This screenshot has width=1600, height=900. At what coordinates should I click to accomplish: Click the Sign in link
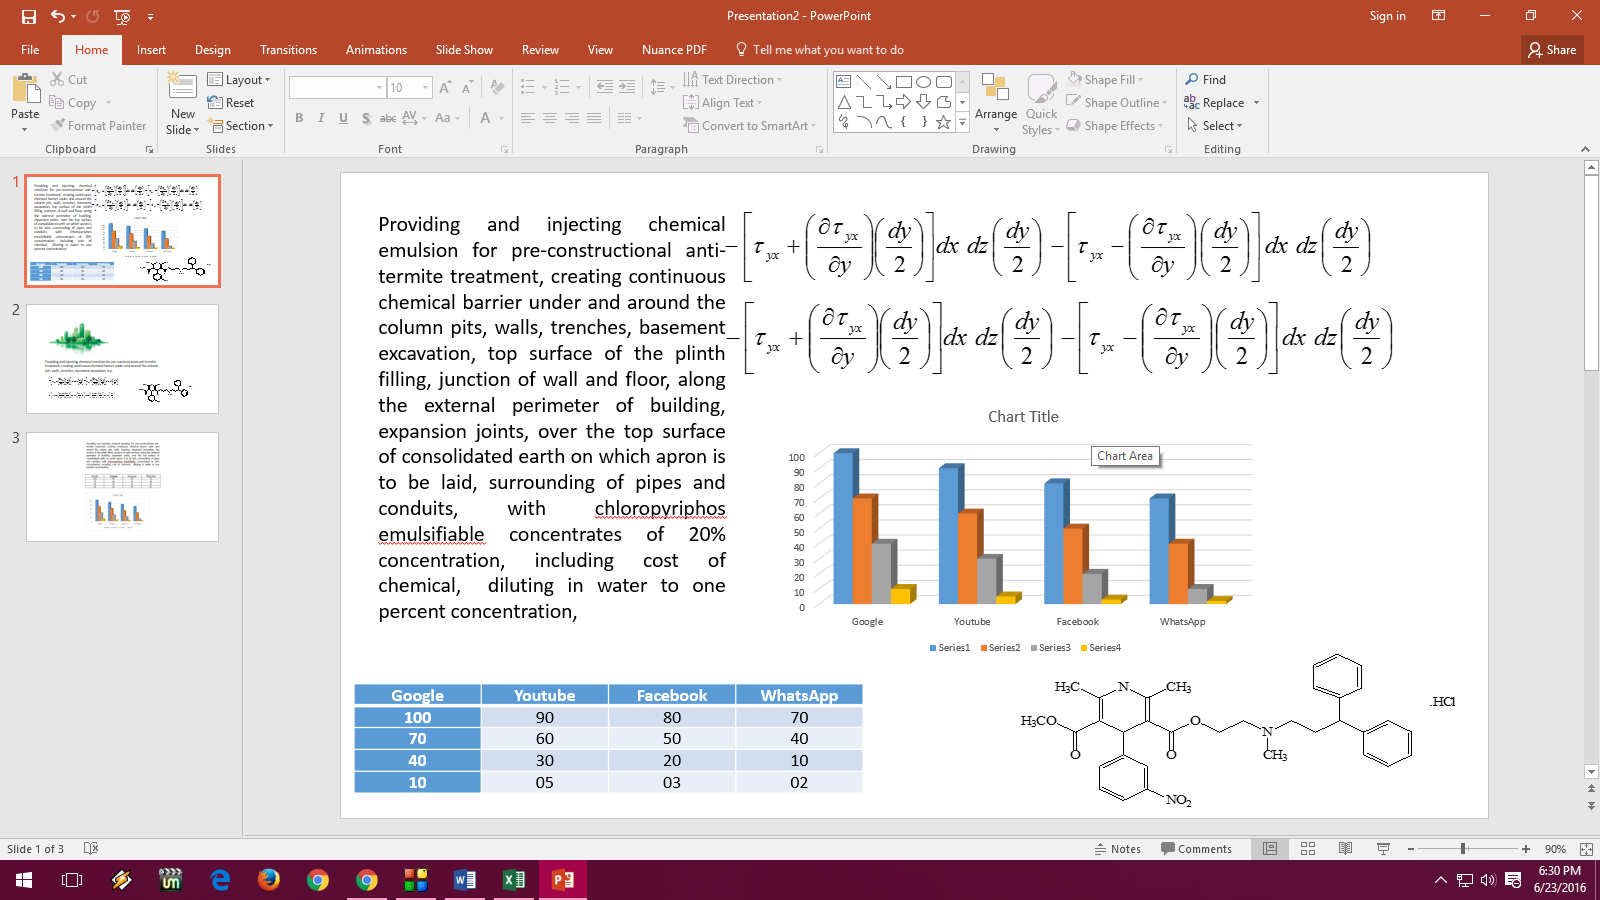click(x=1386, y=15)
